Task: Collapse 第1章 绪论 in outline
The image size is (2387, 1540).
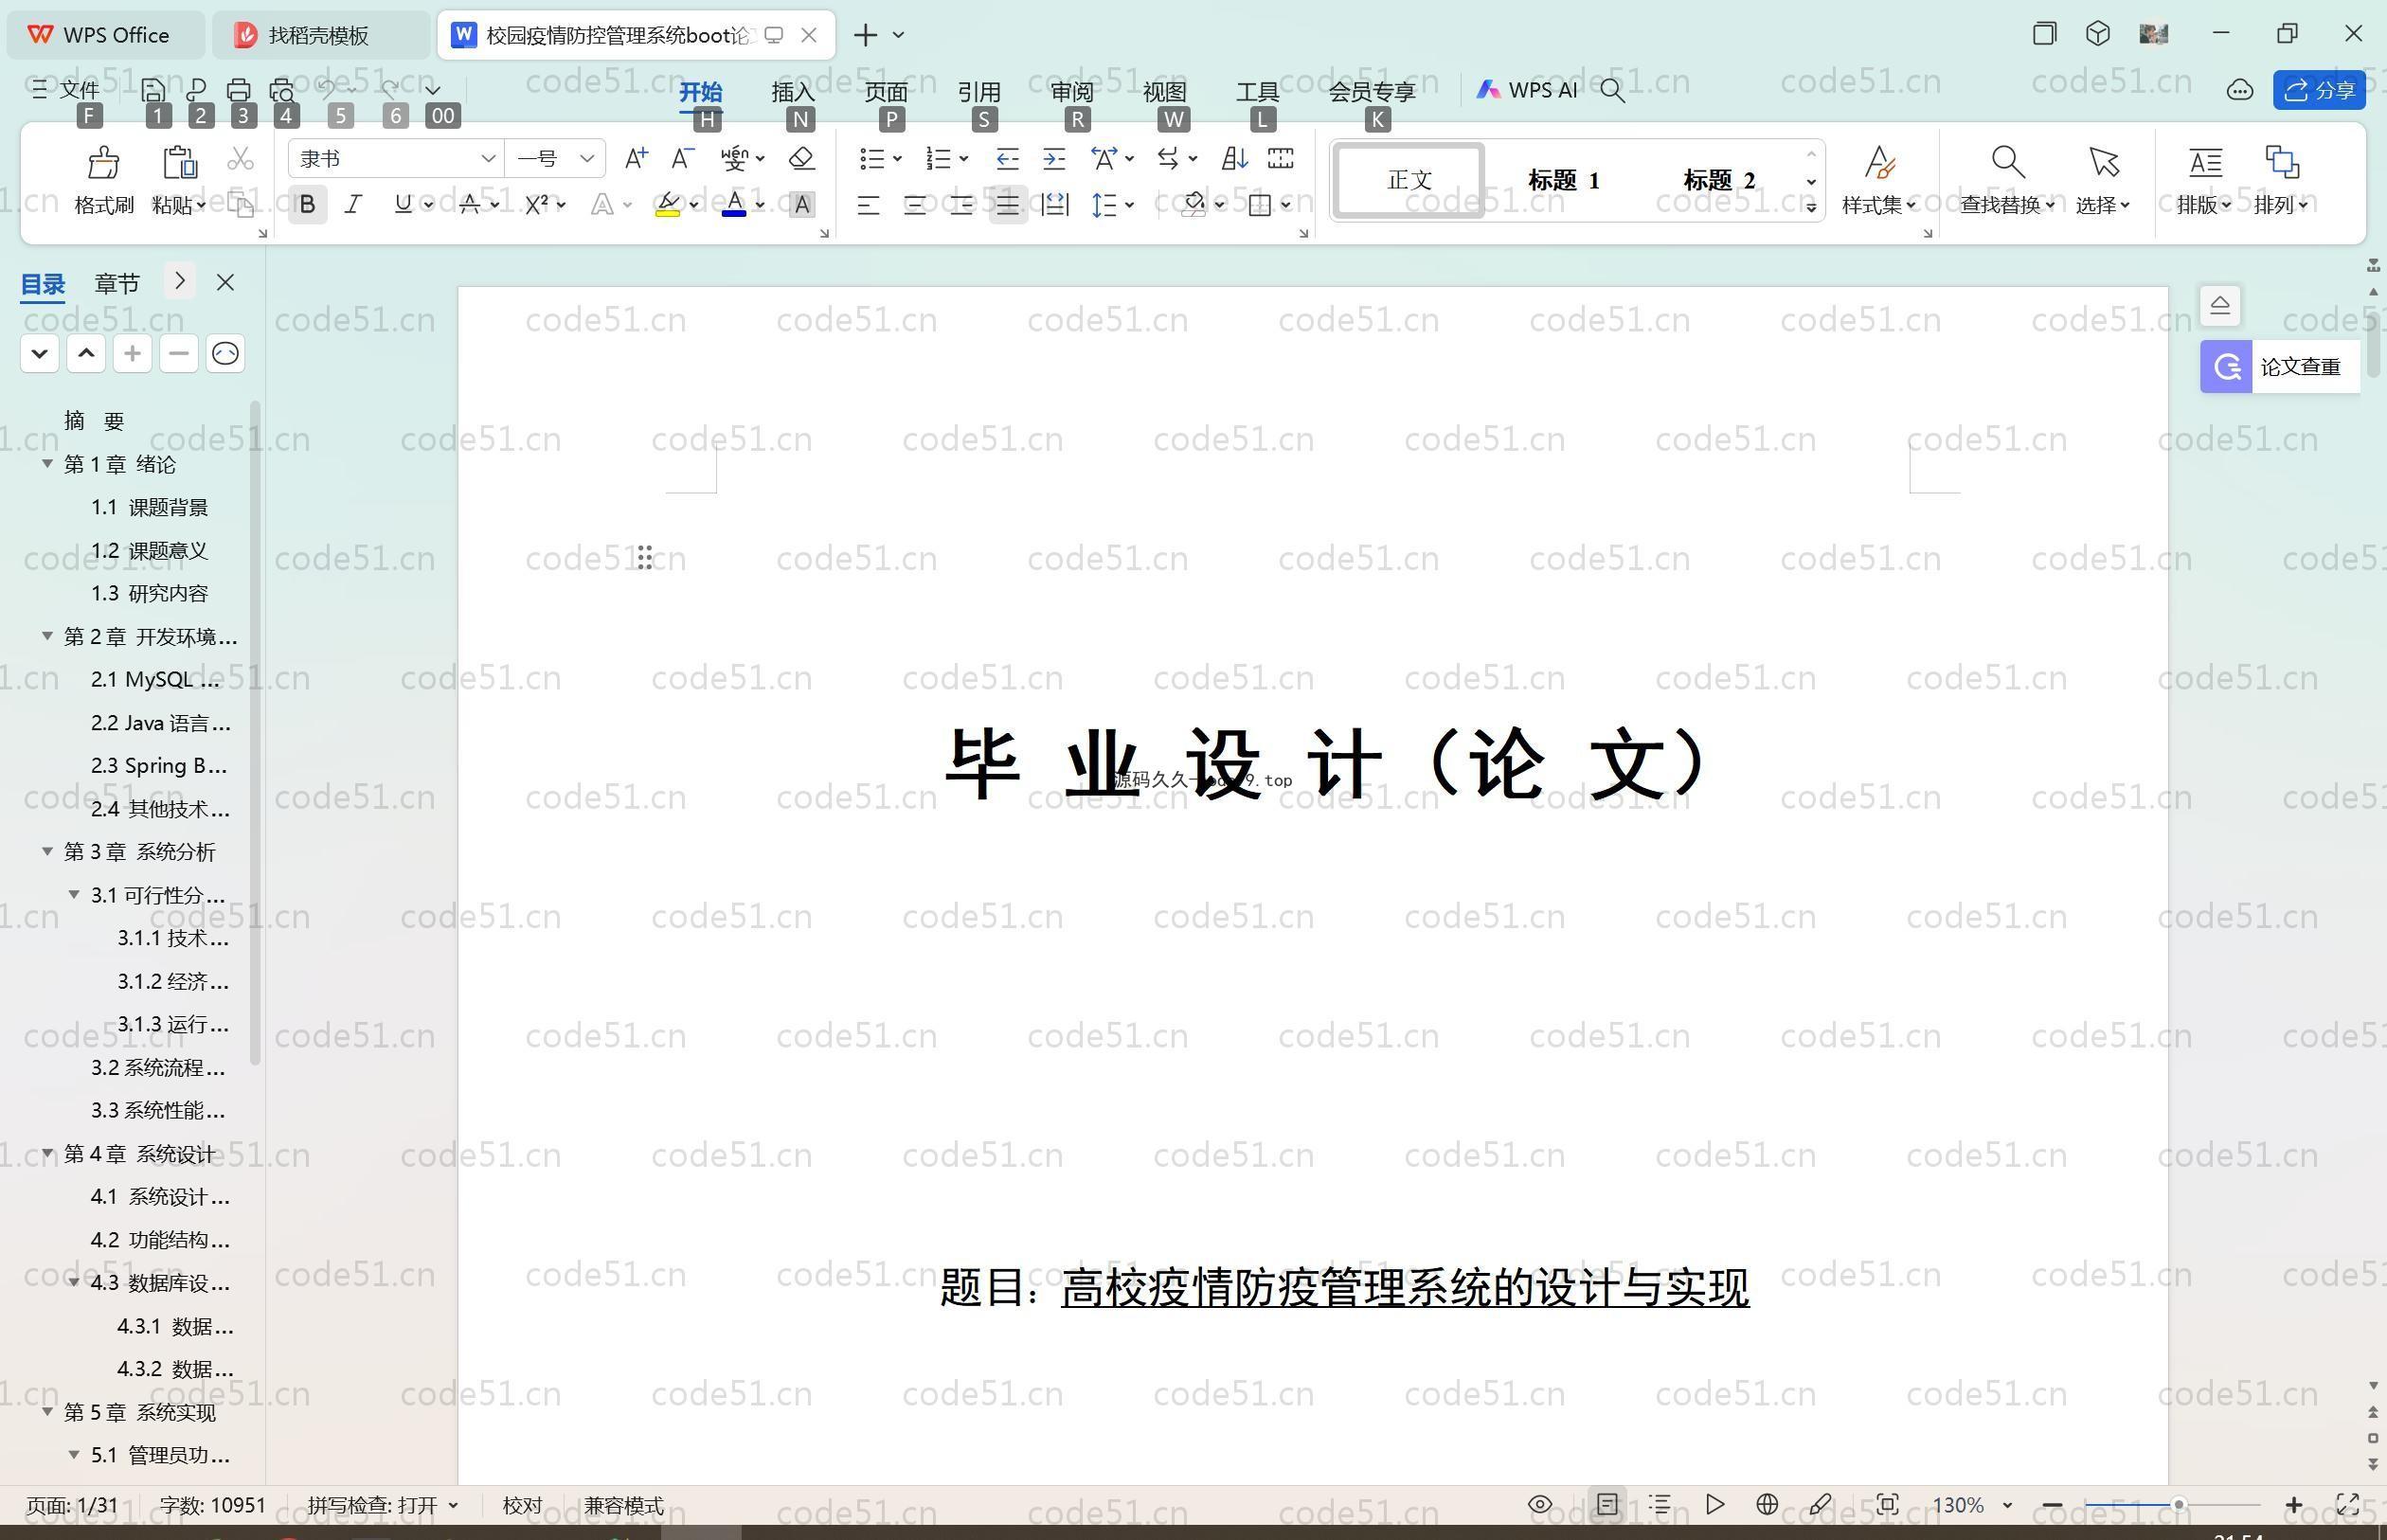Action: tap(47, 464)
